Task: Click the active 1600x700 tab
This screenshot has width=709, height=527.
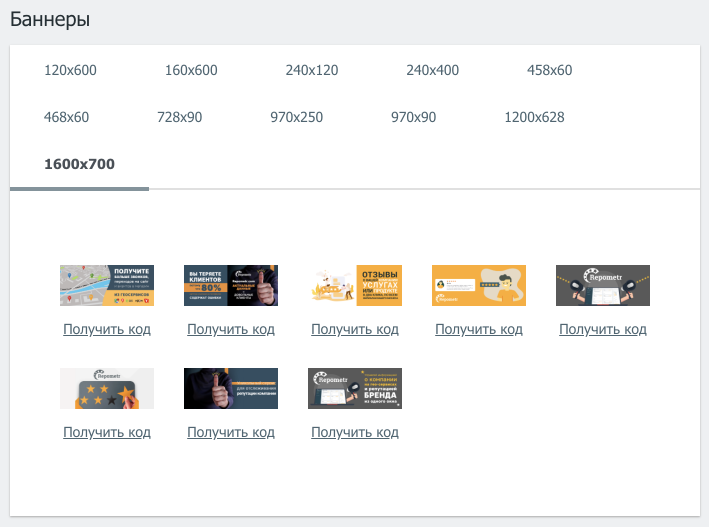Action: pos(79,164)
